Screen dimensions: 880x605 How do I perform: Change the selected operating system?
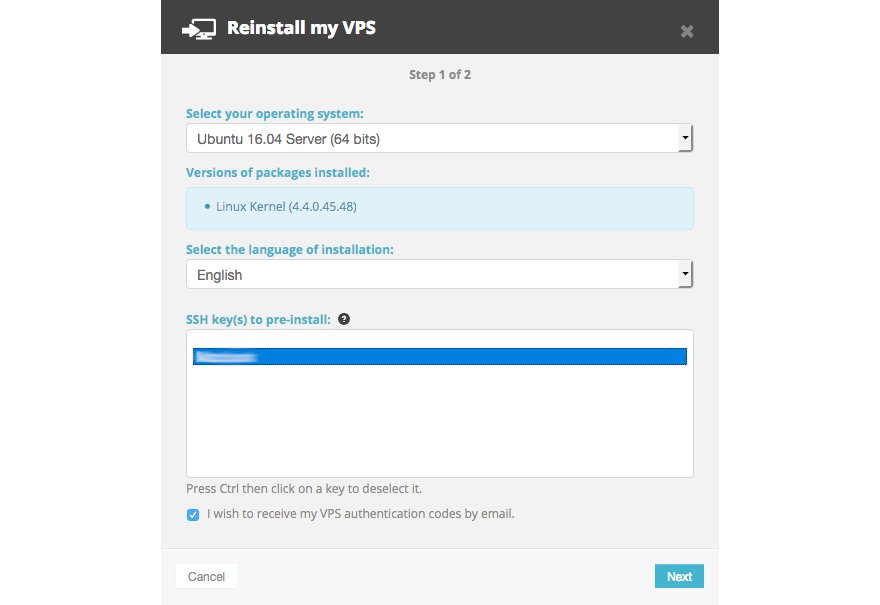440,138
